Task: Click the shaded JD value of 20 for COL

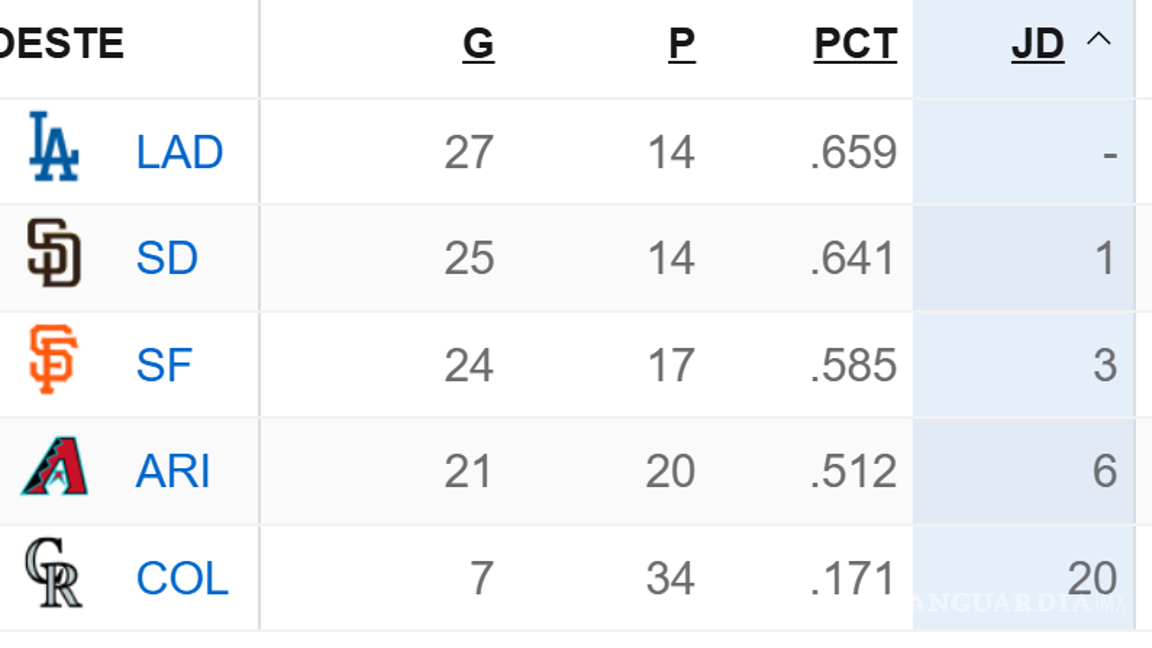Action: pyautogui.click(x=1095, y=577)
